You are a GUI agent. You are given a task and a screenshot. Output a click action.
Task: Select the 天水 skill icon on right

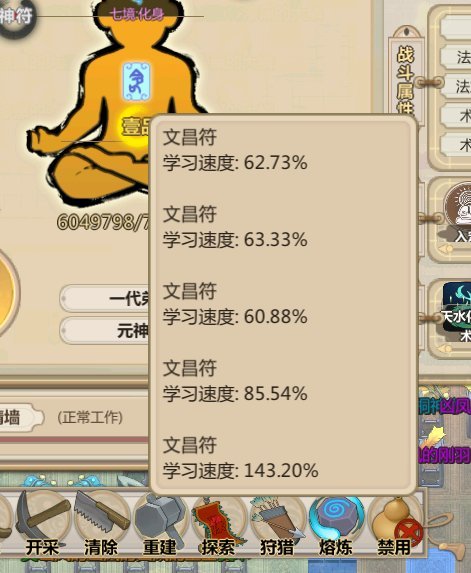457,311
